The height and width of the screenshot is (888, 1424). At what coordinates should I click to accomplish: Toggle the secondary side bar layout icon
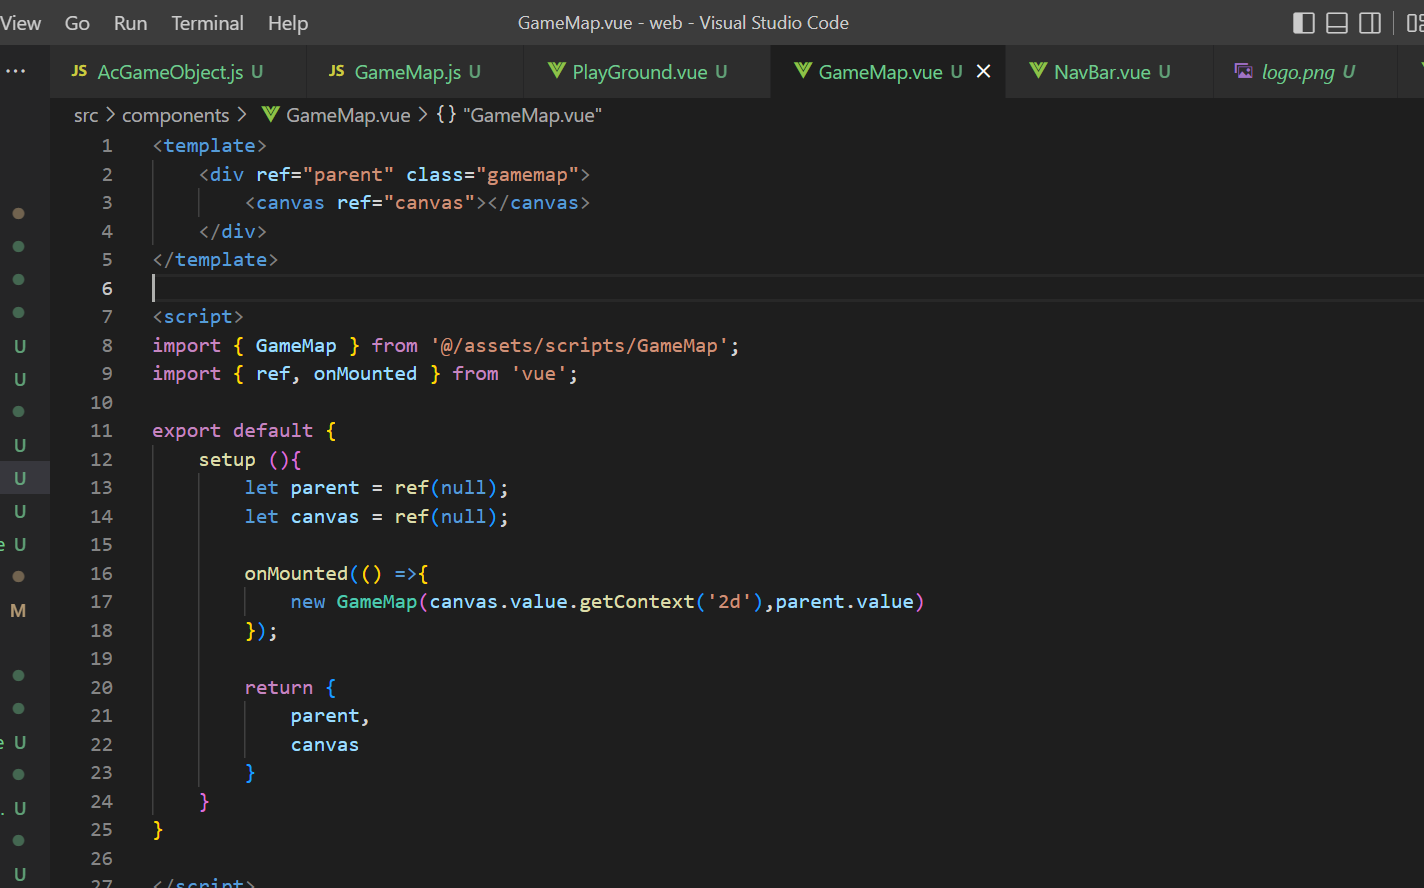click(1370, 23)
